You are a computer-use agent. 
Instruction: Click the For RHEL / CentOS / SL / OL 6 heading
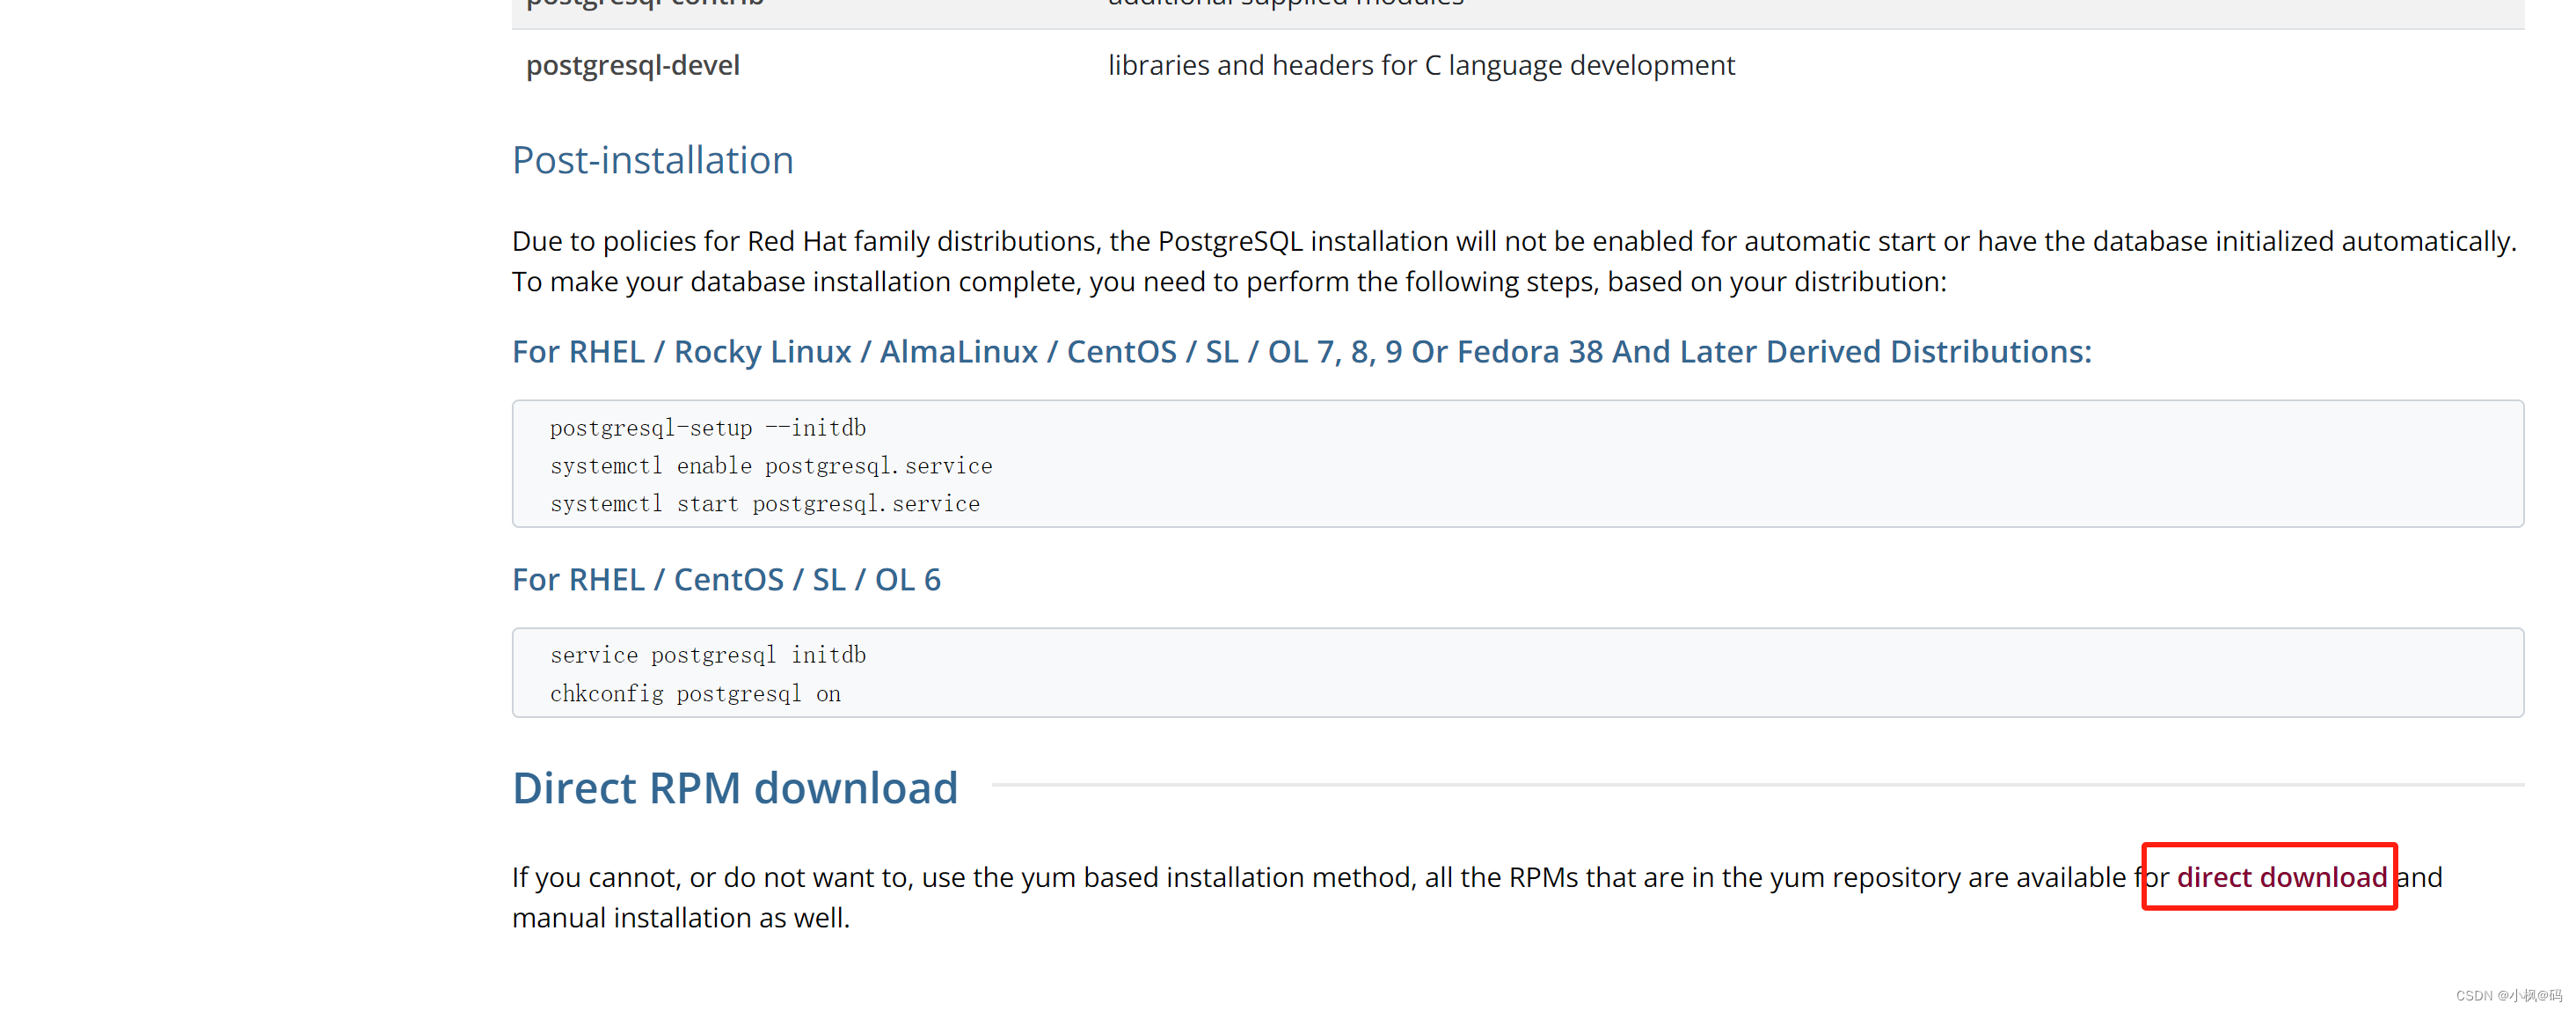tap(726, 580)
